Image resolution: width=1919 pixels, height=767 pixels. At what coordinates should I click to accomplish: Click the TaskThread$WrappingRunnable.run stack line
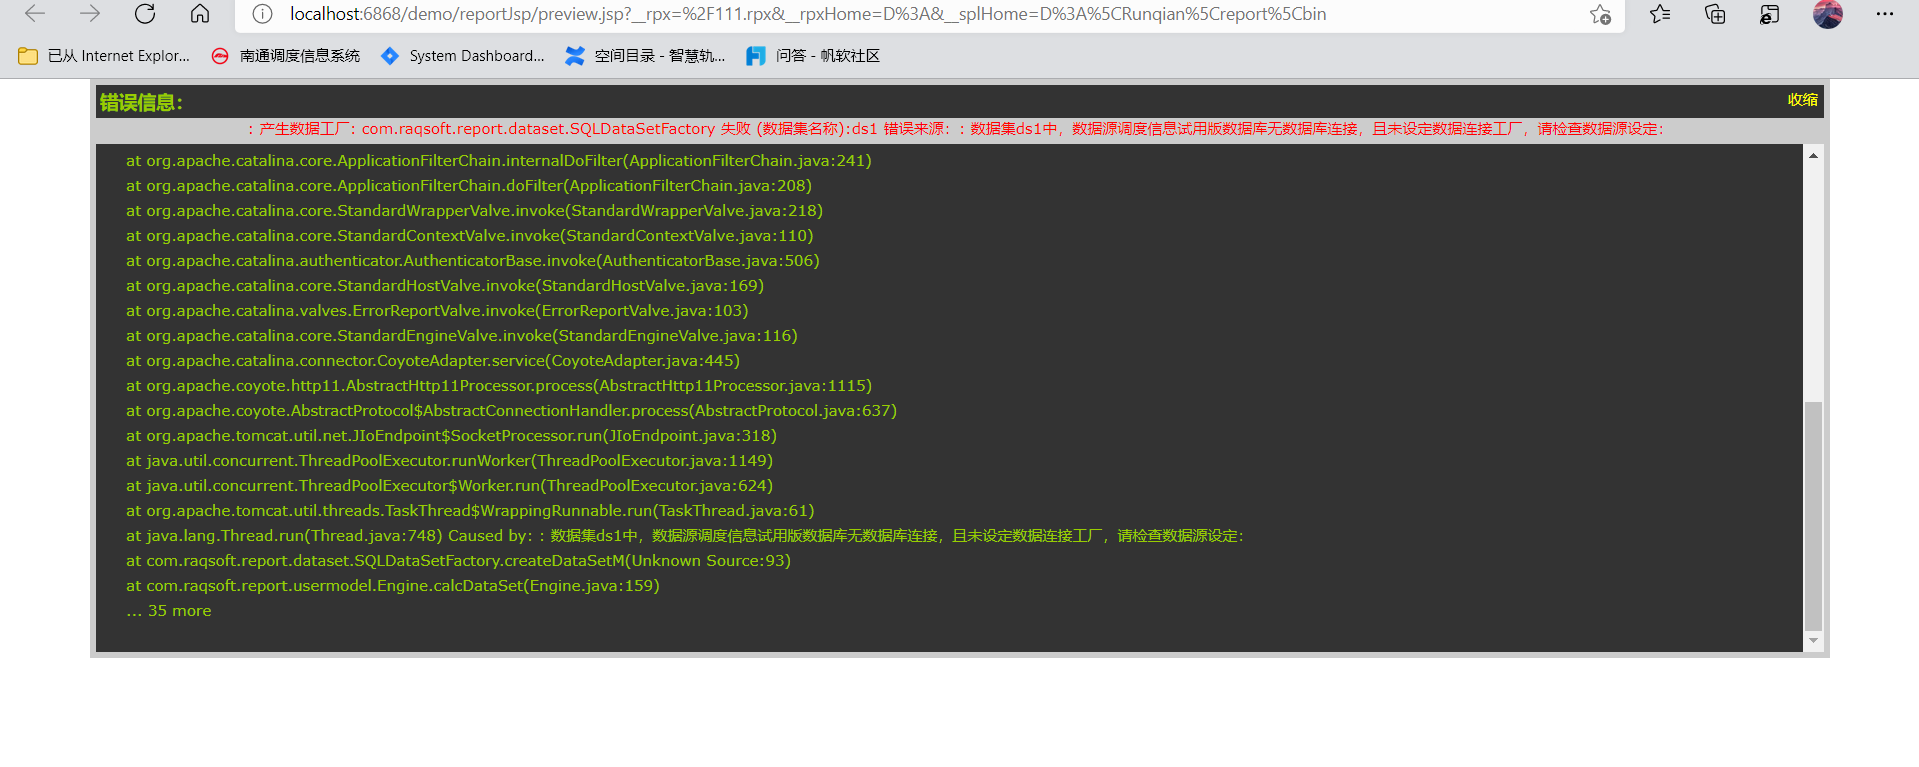click(x=470, y=511)
